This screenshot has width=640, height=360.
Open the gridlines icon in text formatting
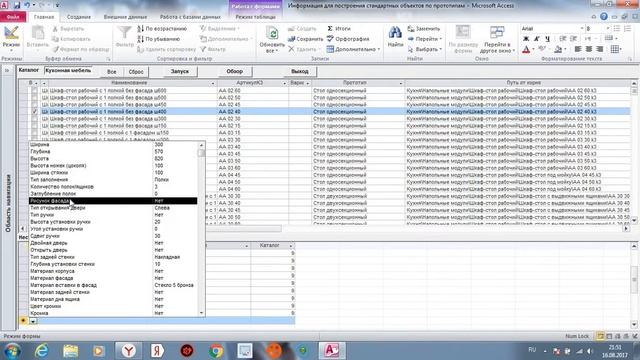click(615, 49)
